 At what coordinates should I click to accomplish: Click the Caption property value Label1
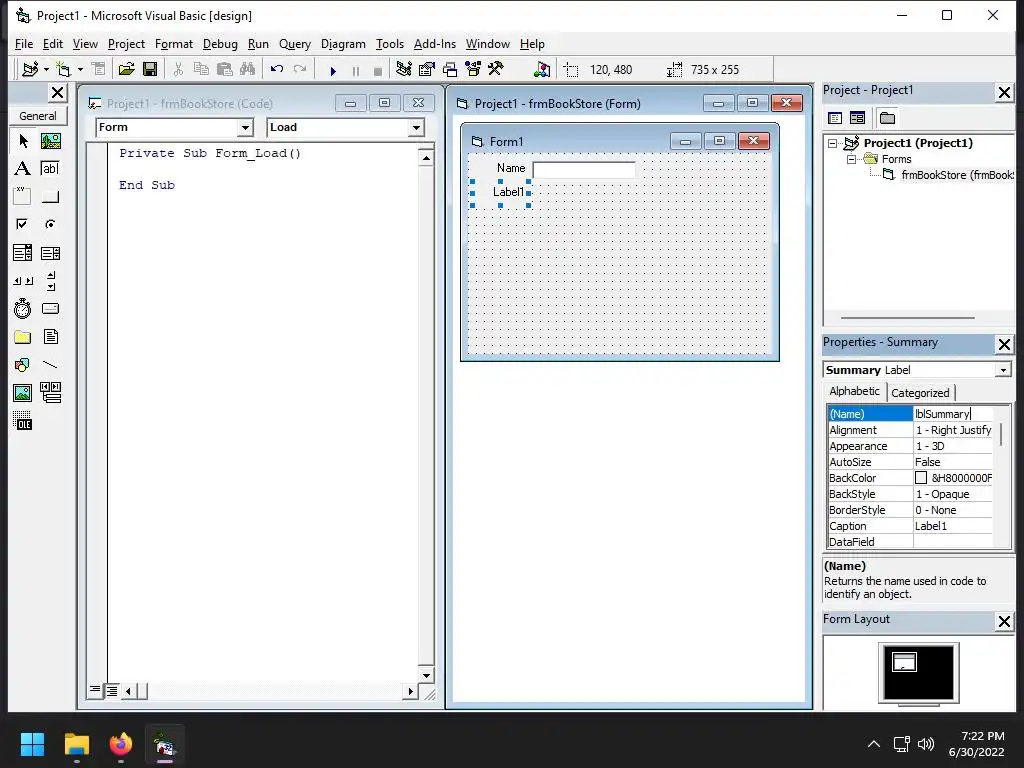coord(953,526)
